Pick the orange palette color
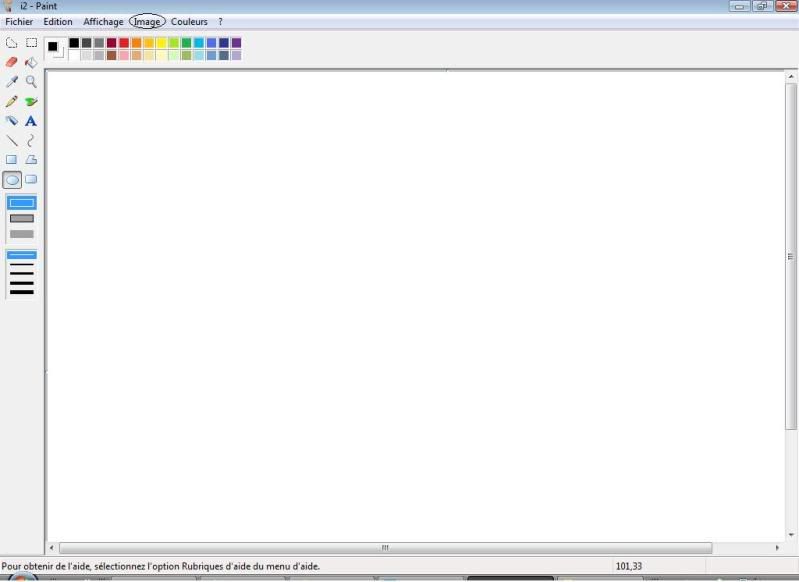Screen dimensions: 799x582 click(137, 43)
